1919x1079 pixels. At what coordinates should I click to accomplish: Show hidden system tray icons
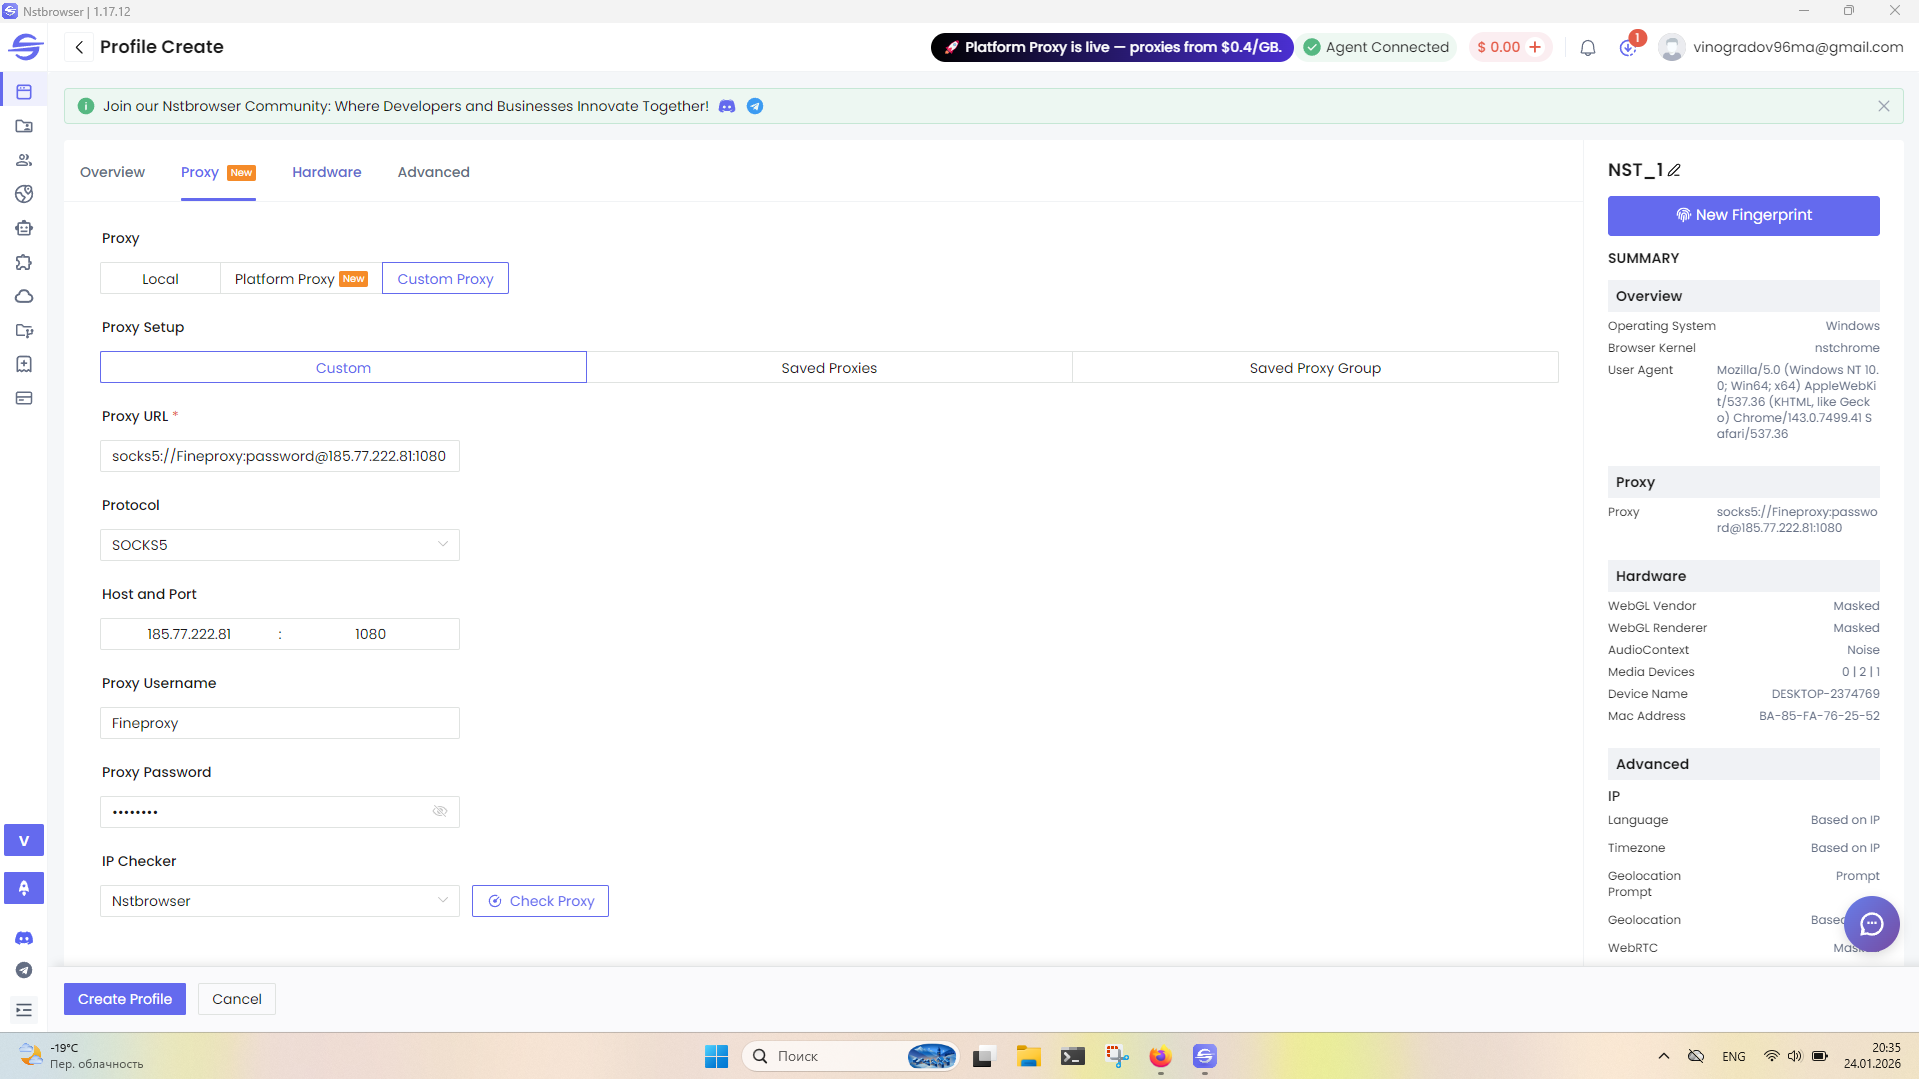tap(1664, 1056)
